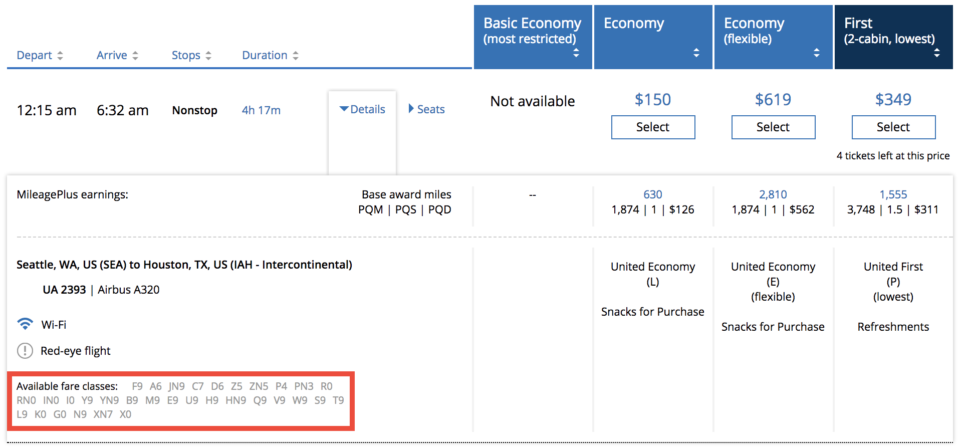Expand the Seats view

[427, 110]
